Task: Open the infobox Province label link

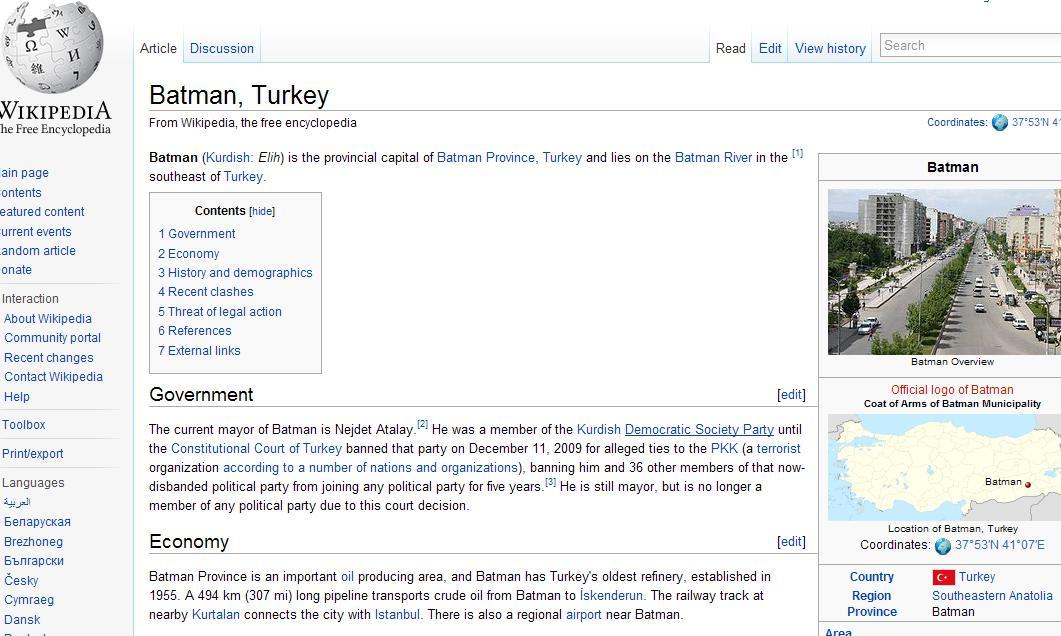Action: point(872,612)
